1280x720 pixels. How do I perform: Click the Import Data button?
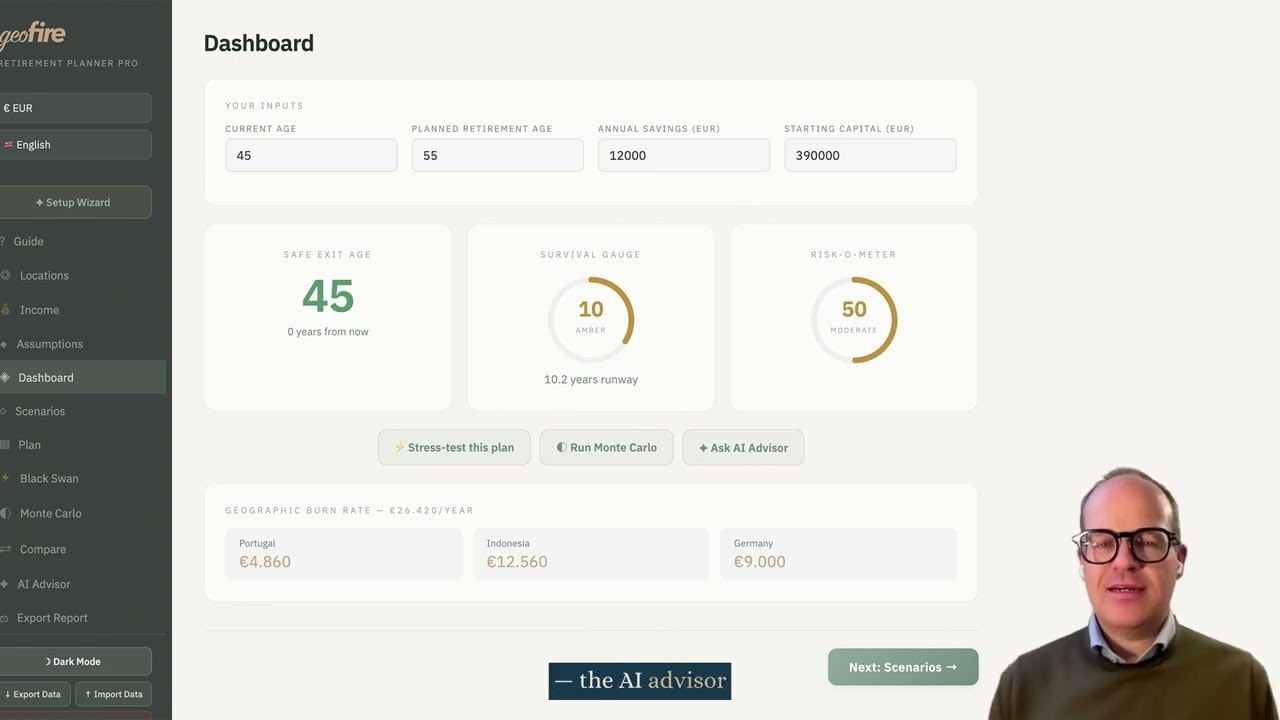114,694
